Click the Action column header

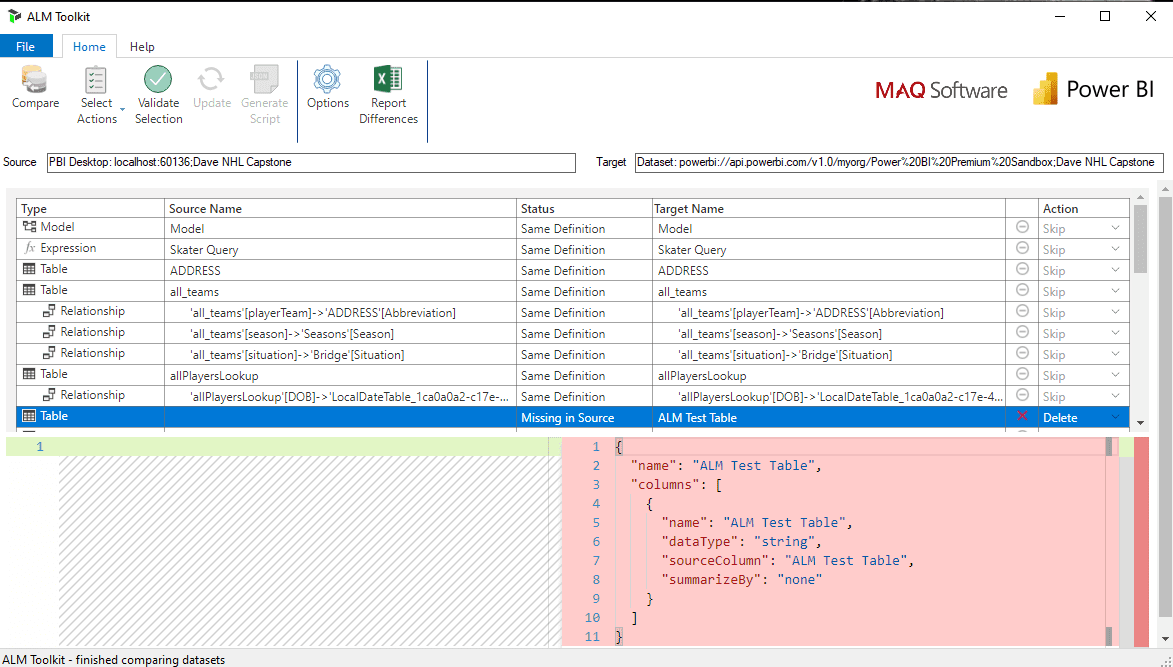[1083, 209]
